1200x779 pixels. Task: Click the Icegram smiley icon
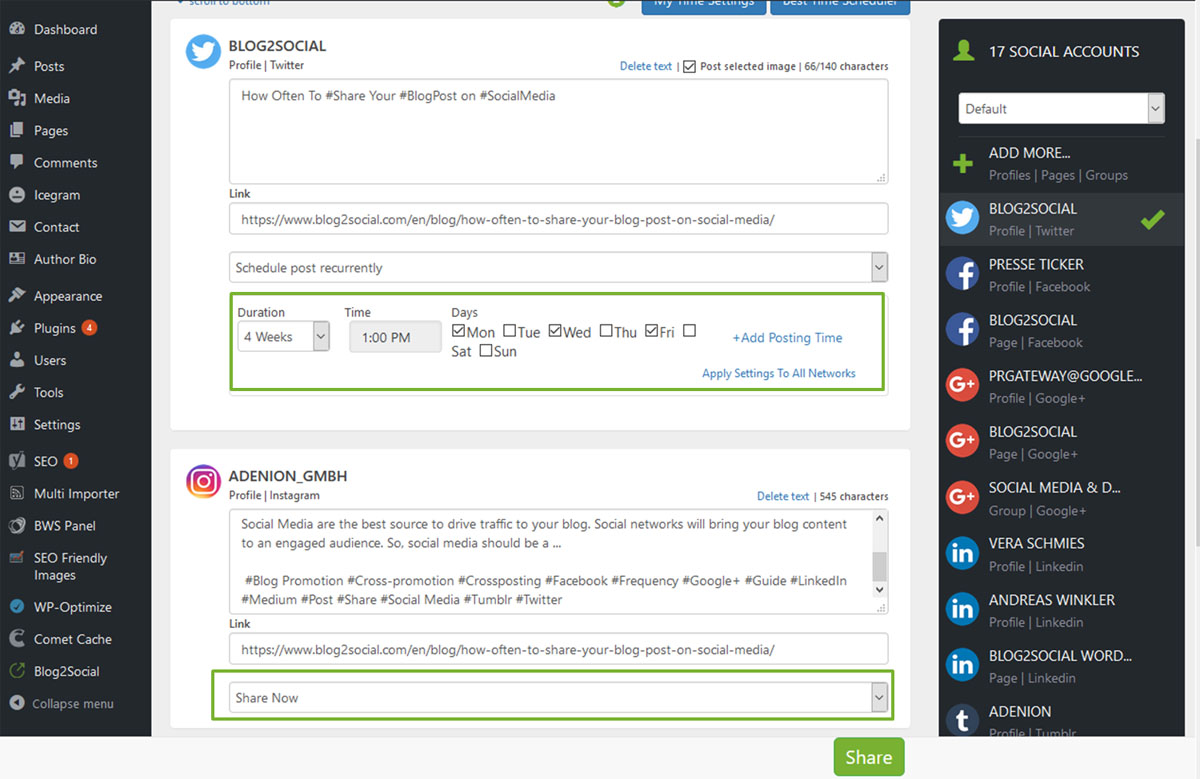[x=17, y=195]
